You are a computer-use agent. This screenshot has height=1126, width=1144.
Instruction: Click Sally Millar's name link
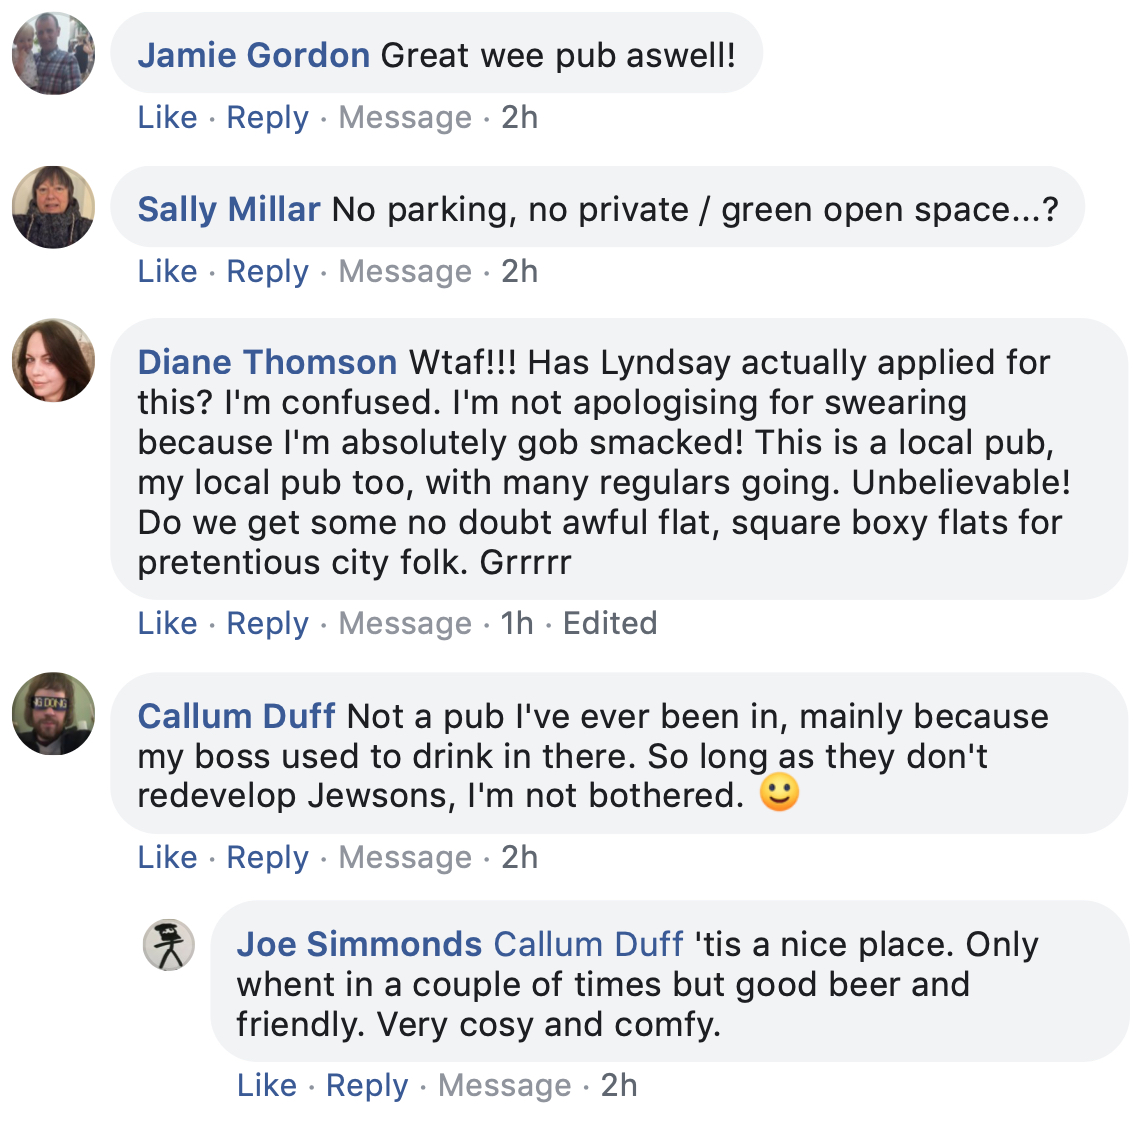pyautogui.click(x=229, y=209)
